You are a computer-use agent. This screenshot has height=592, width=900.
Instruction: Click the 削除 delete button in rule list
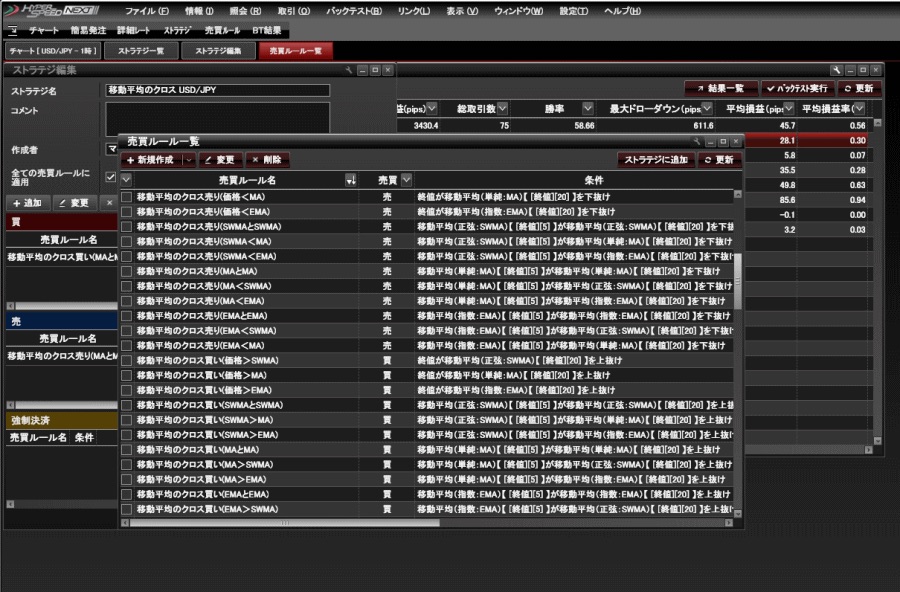(267, 160)
